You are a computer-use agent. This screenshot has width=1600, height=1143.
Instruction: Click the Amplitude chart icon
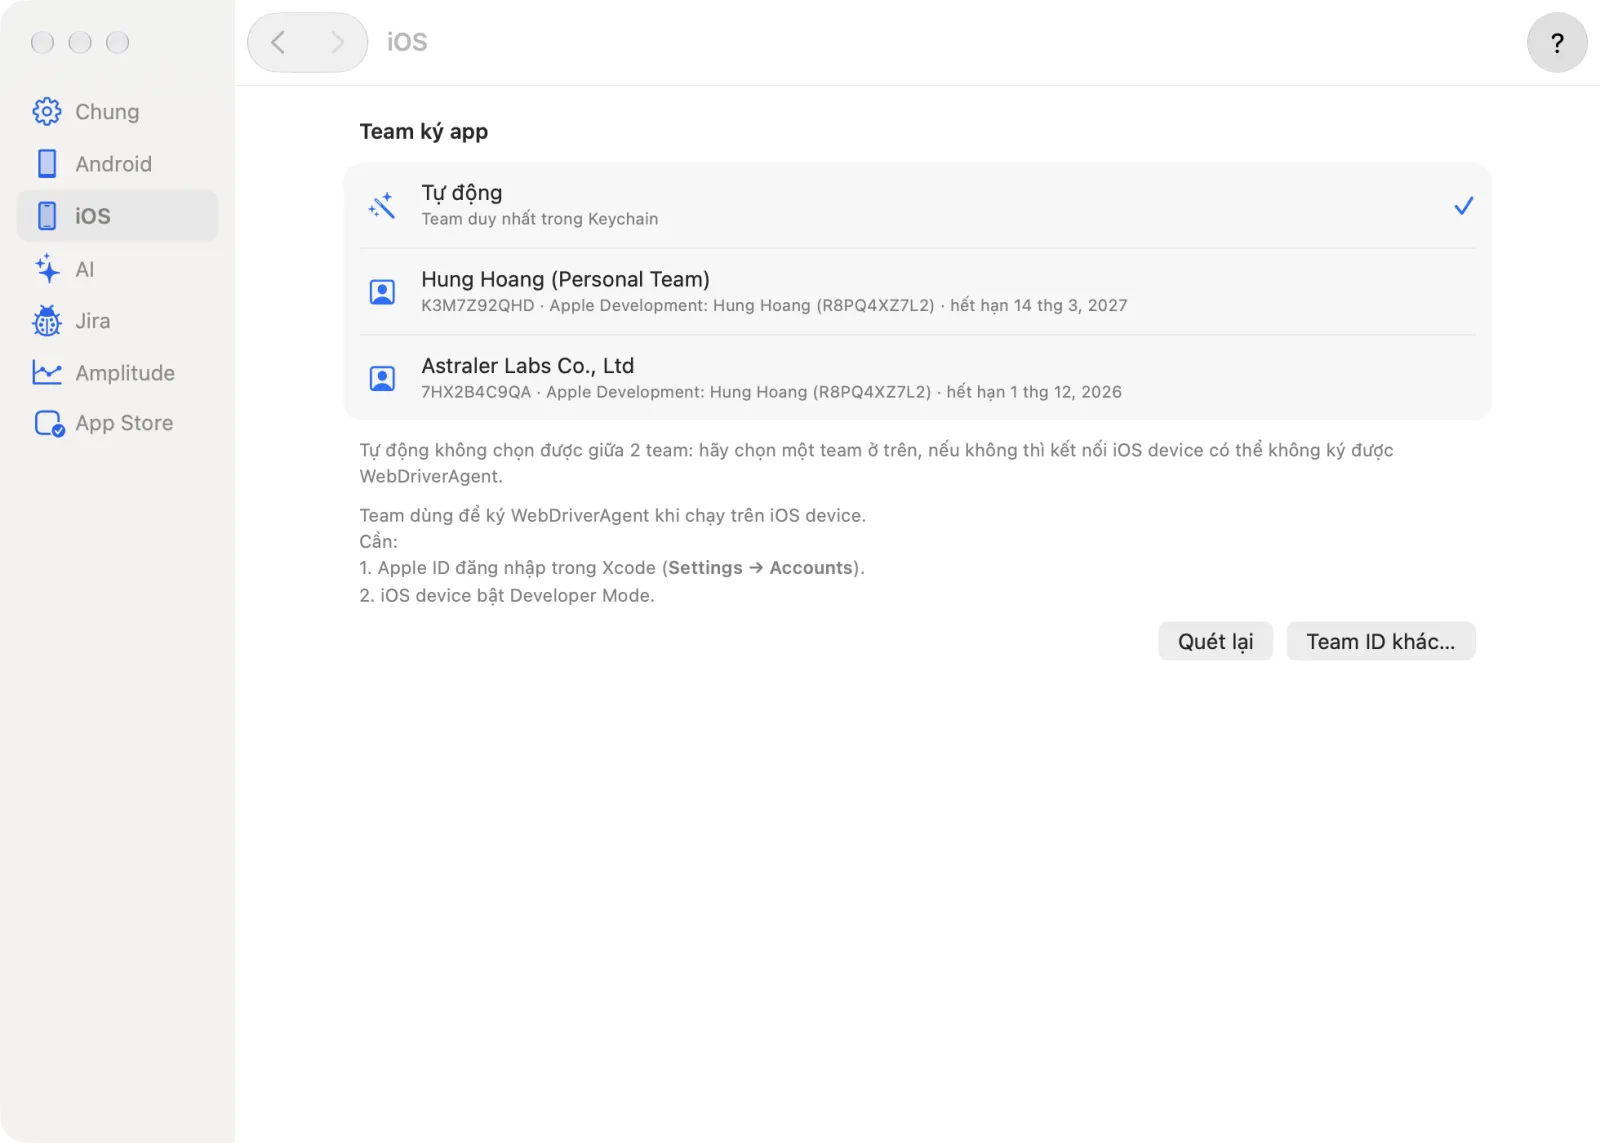click(47, 373)
